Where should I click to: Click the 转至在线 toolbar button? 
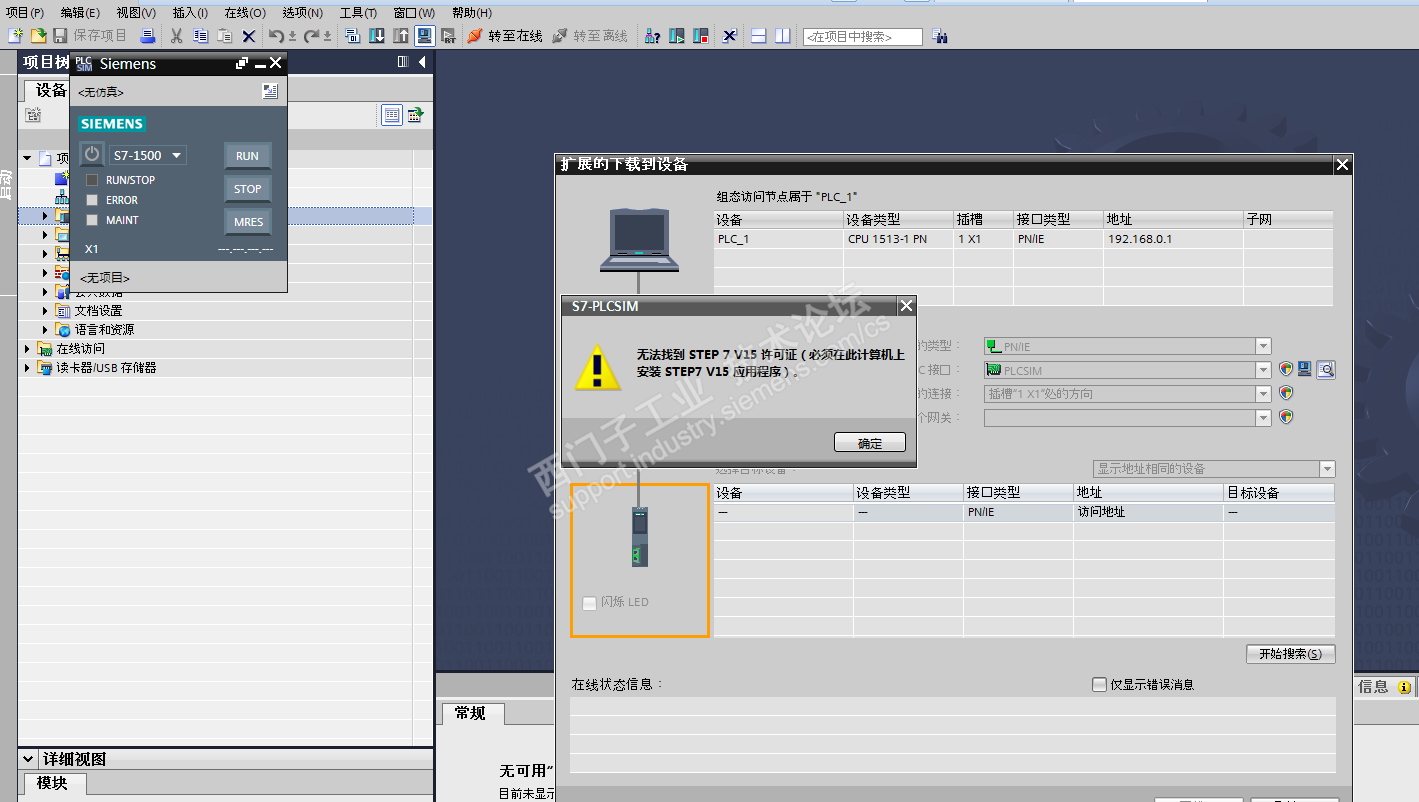coord(504,36)
